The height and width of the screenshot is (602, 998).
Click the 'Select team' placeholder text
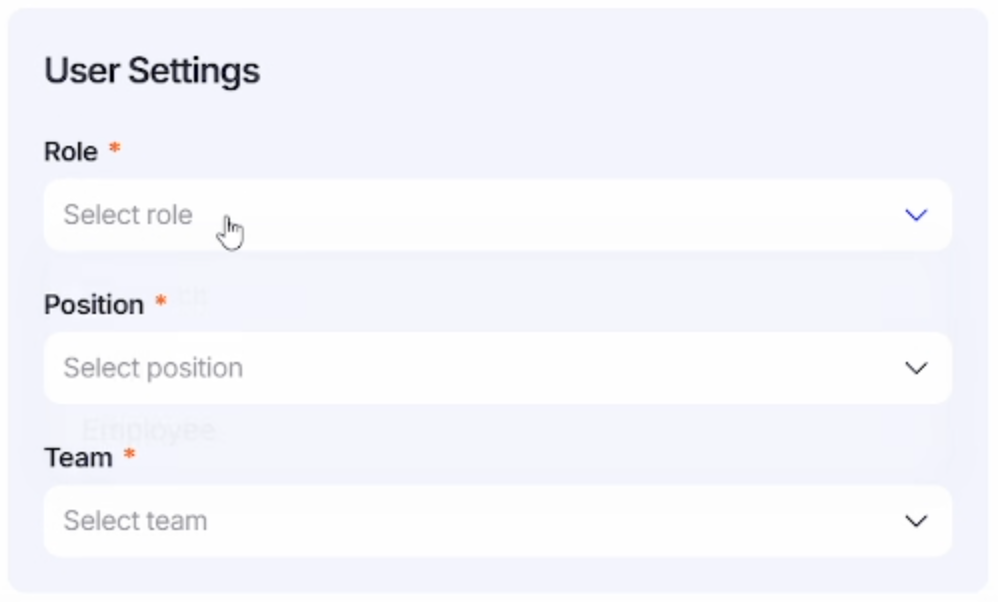pos(135,521)
